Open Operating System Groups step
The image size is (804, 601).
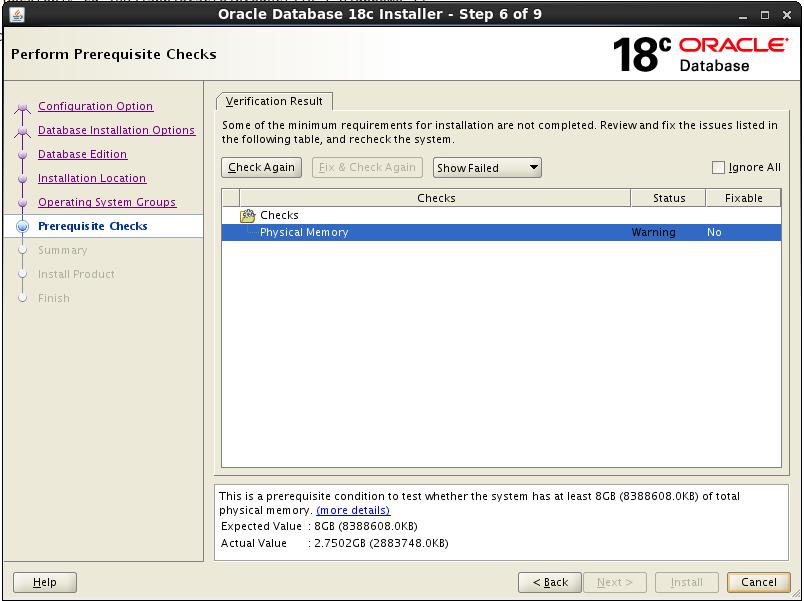[106, 203]
